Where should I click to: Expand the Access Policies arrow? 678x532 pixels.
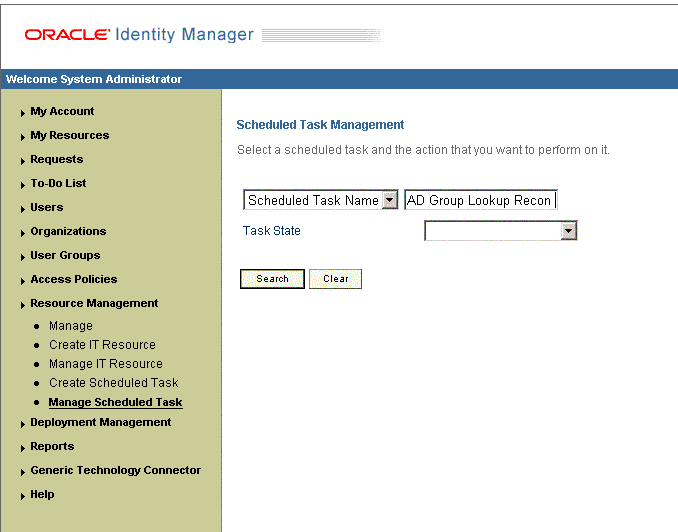(x=22, y=281)
